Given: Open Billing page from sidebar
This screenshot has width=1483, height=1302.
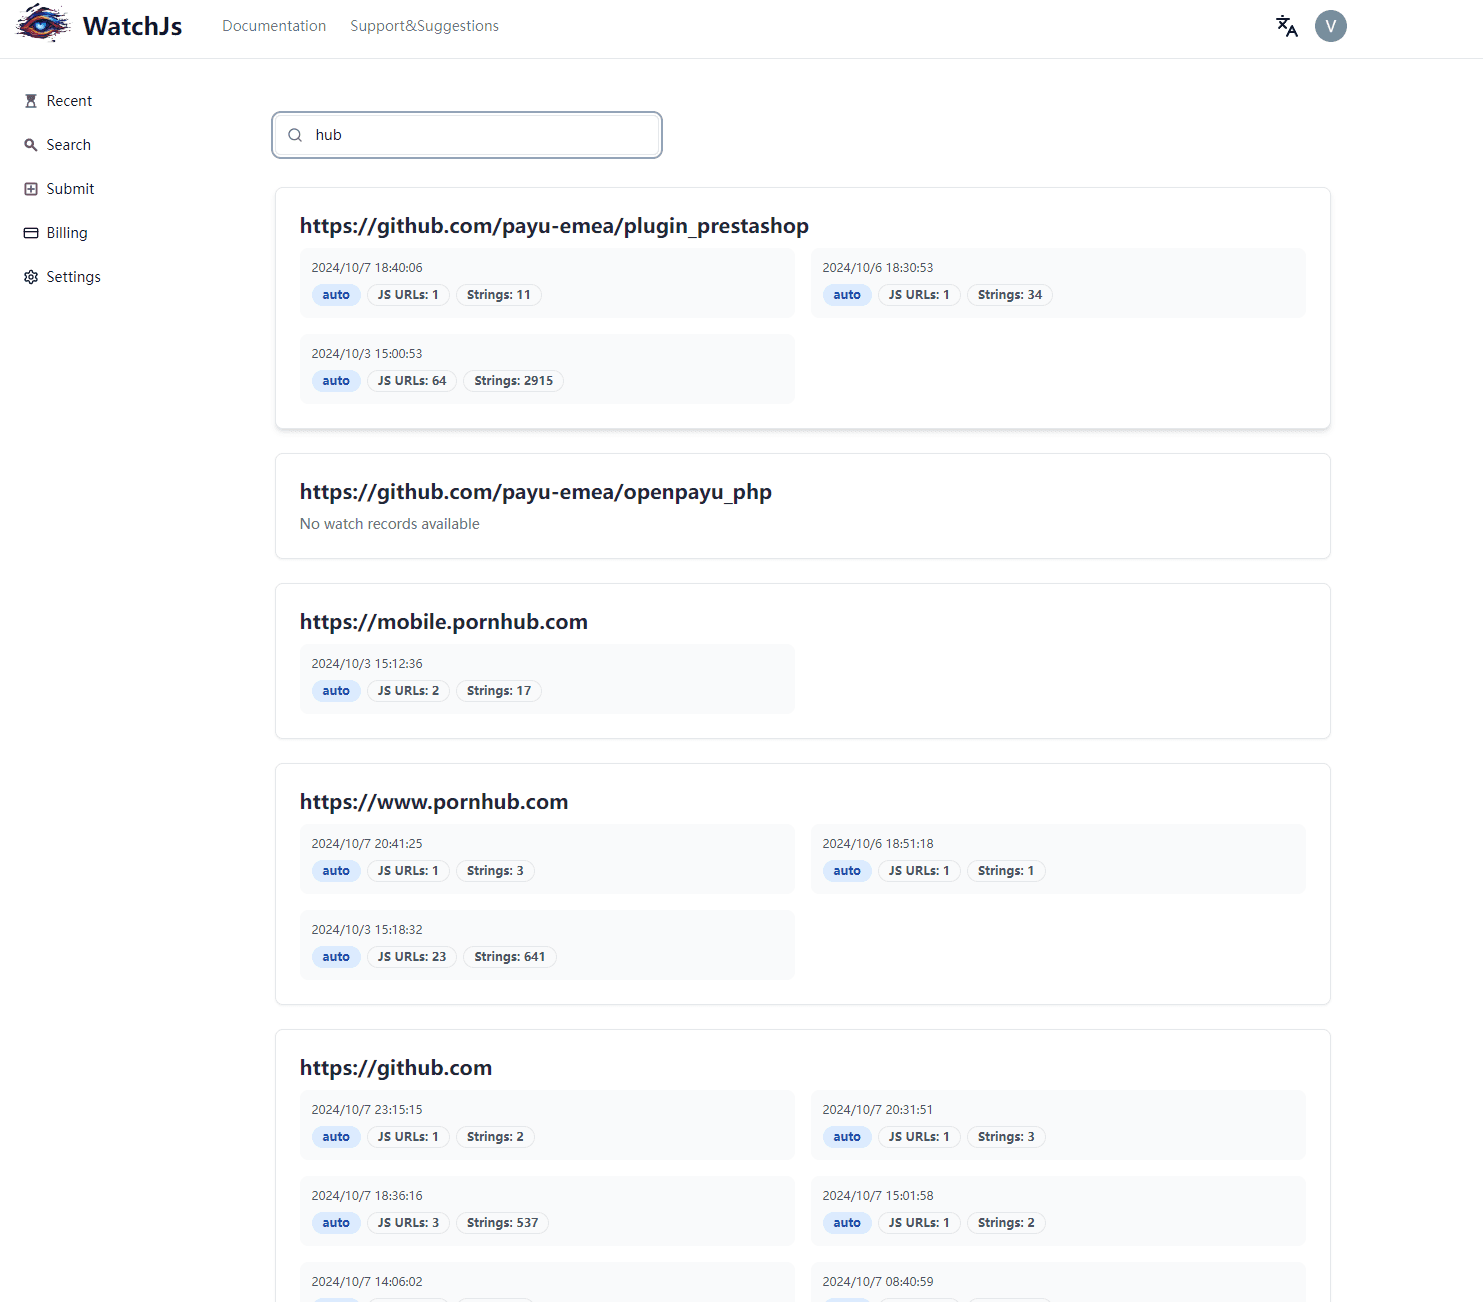Looking at the screenshot, I should pos(67,233).
